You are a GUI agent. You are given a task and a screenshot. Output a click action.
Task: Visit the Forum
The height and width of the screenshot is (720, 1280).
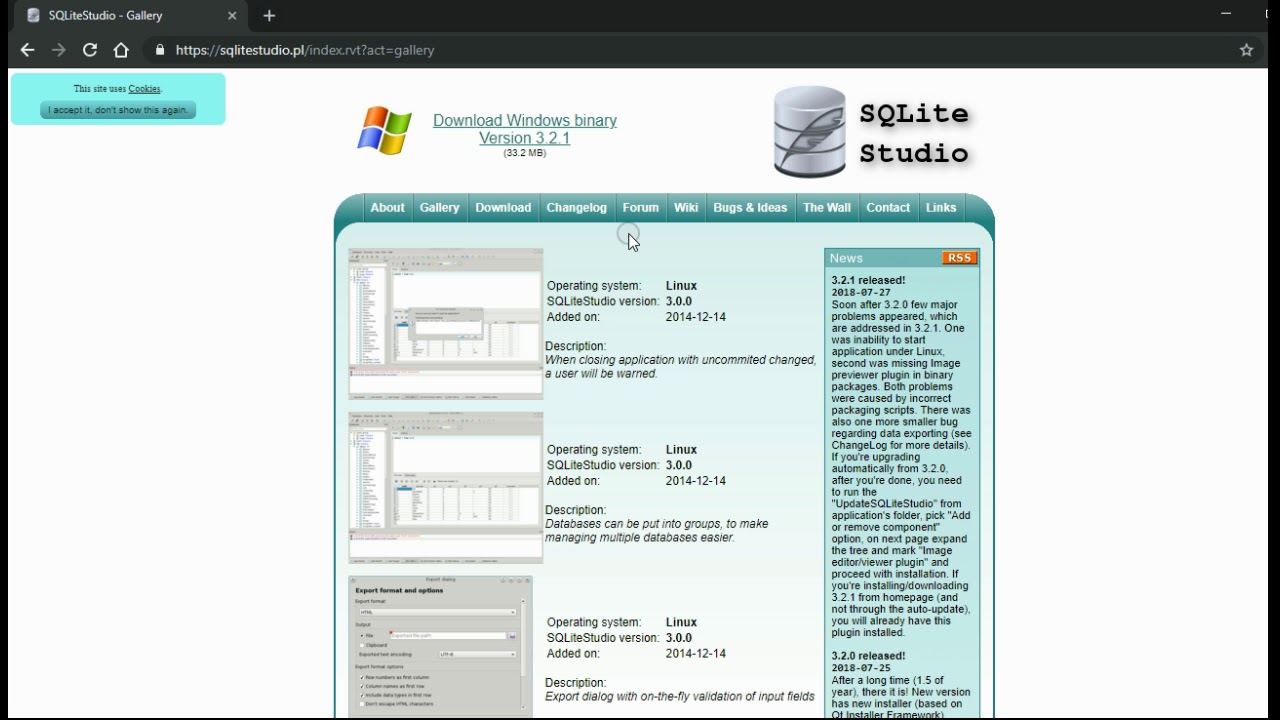(x=640, y=208)
